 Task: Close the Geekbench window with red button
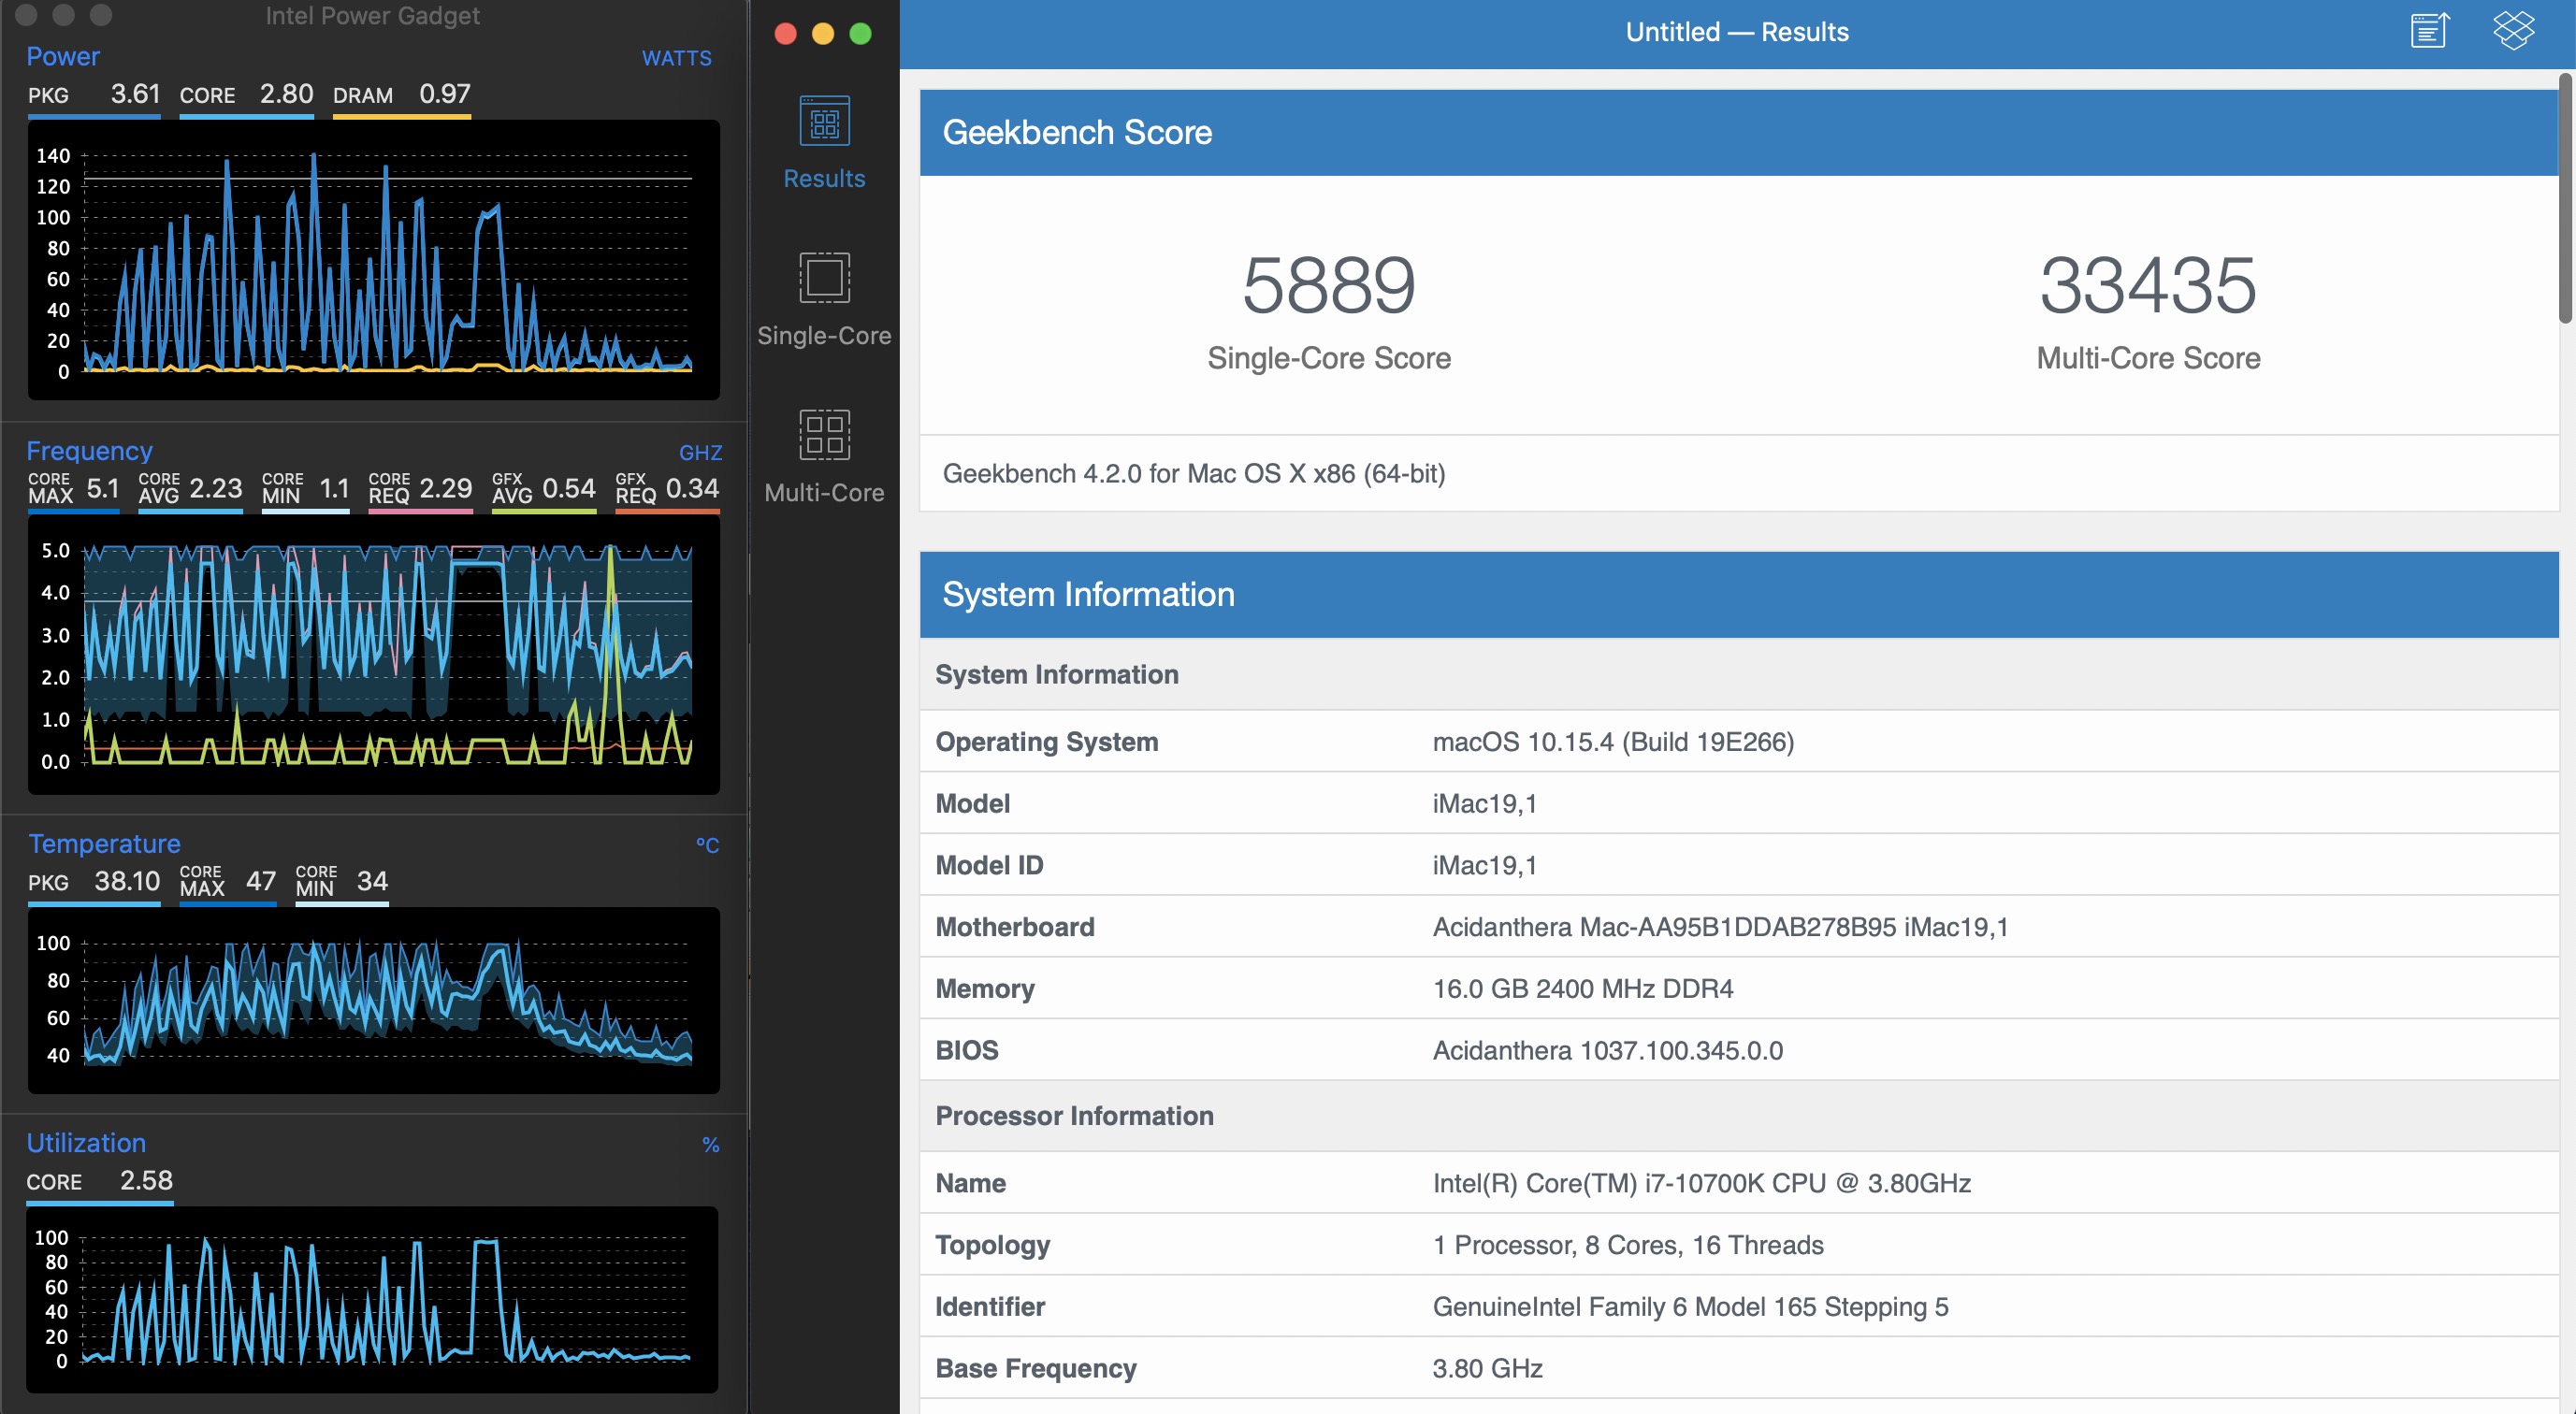tap(786, 34)
